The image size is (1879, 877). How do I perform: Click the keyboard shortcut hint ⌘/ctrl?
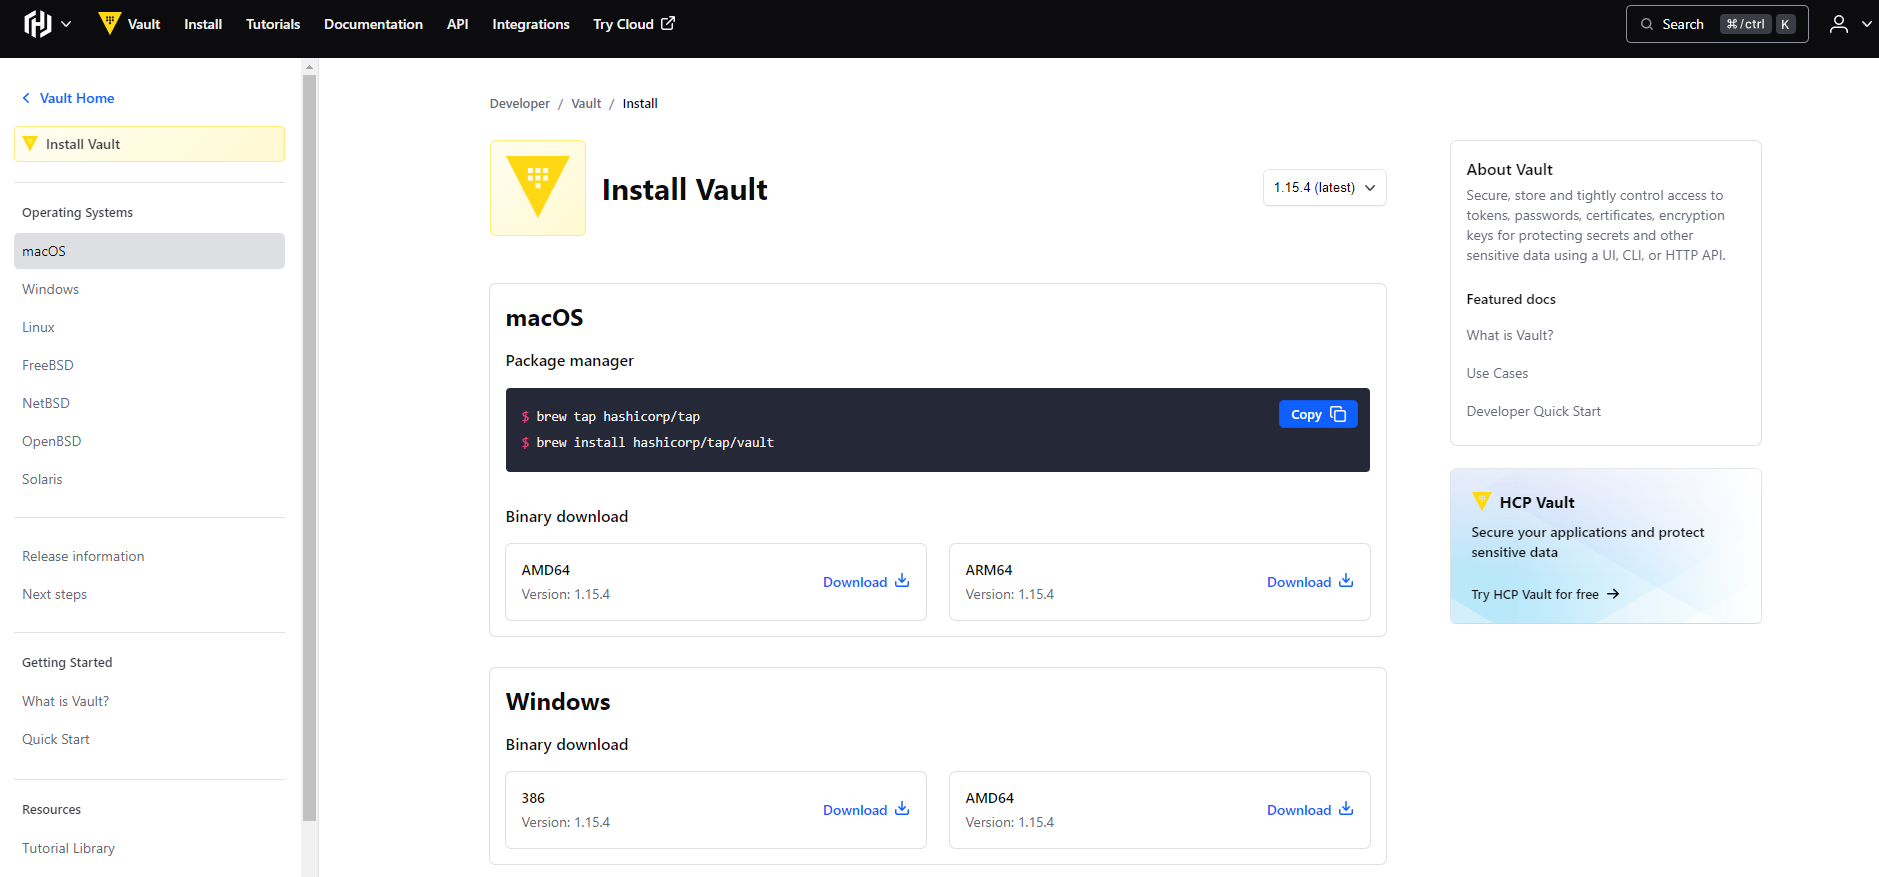[1746, 24]
